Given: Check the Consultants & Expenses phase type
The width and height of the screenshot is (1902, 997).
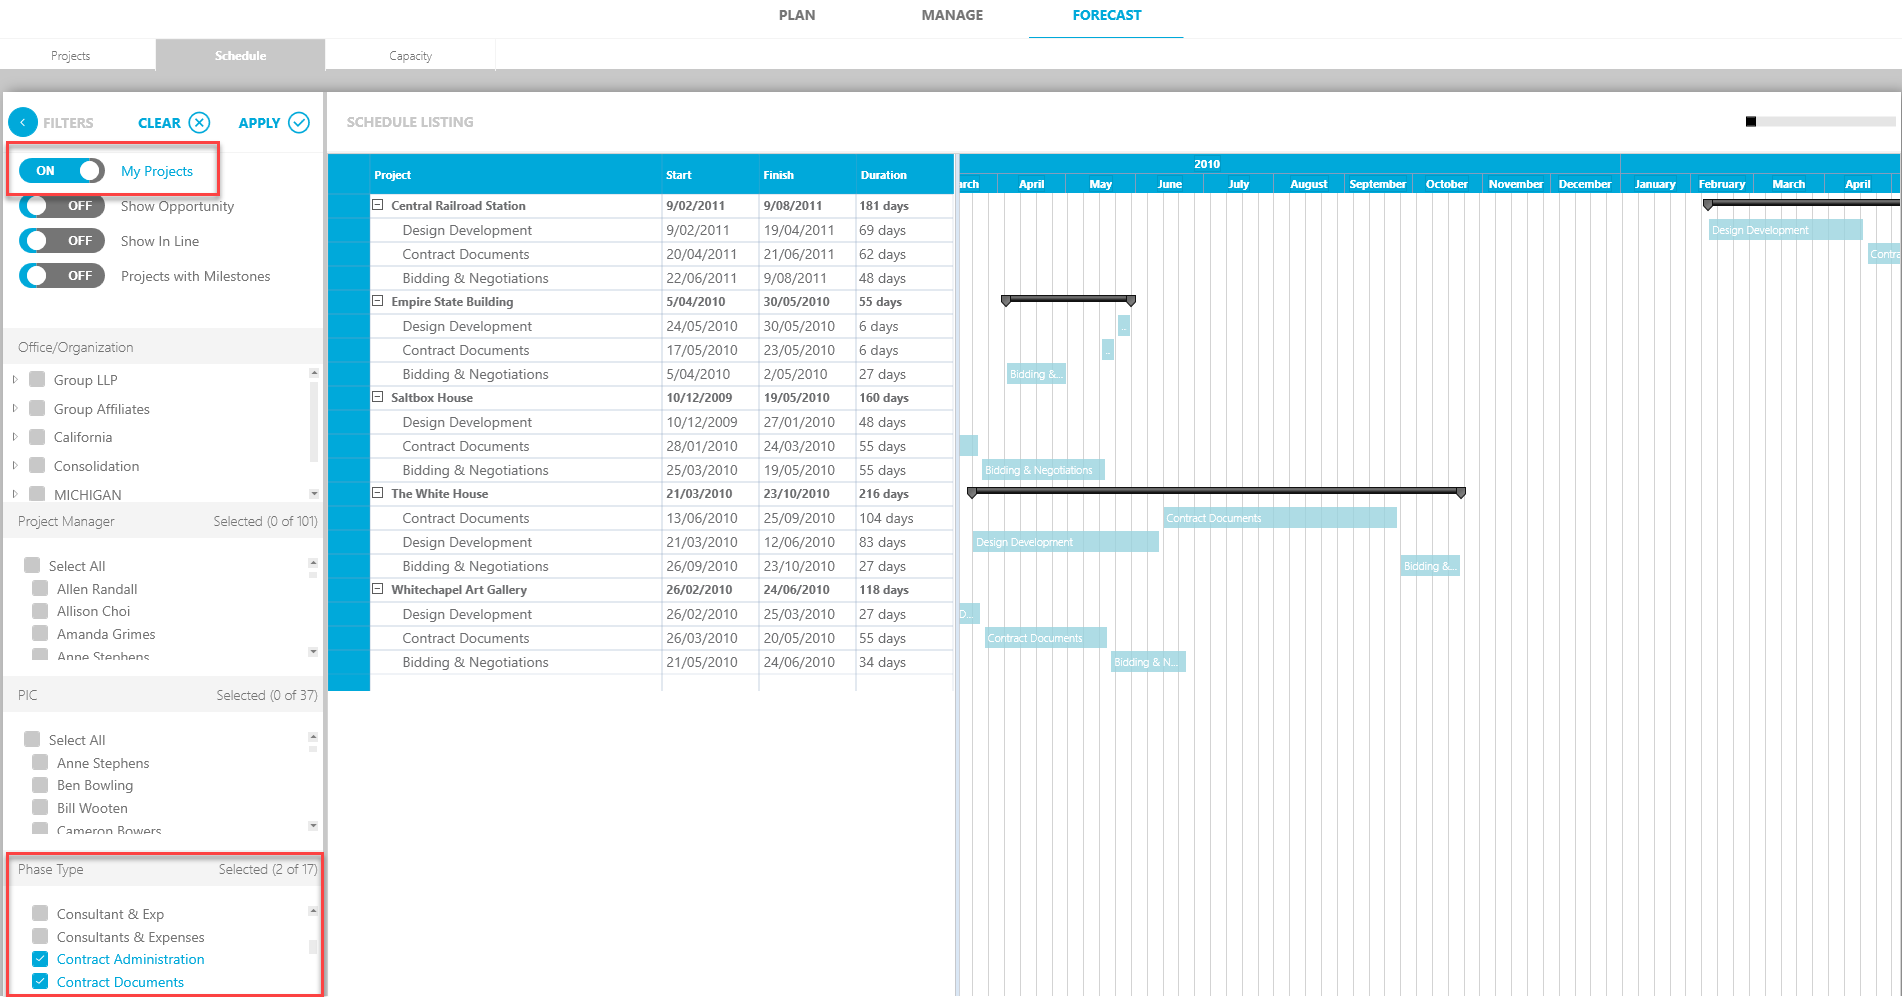Looking at the screenshot, I should click(39, 936).
